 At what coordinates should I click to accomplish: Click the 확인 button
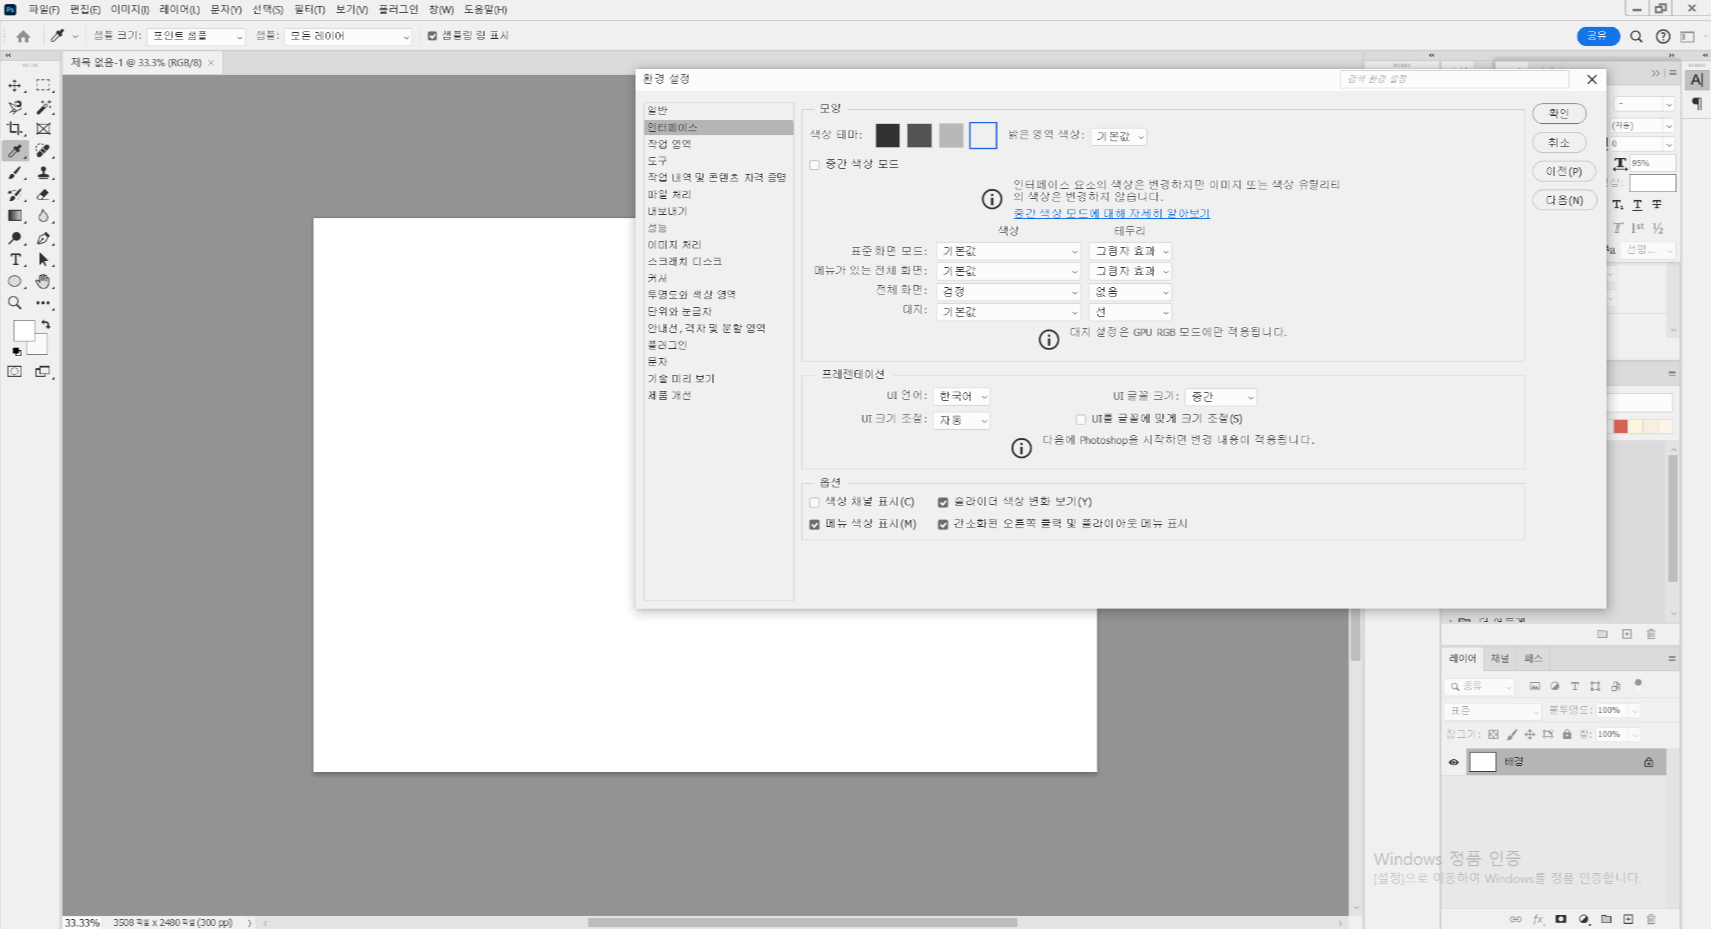click(x=1559, y=114)
